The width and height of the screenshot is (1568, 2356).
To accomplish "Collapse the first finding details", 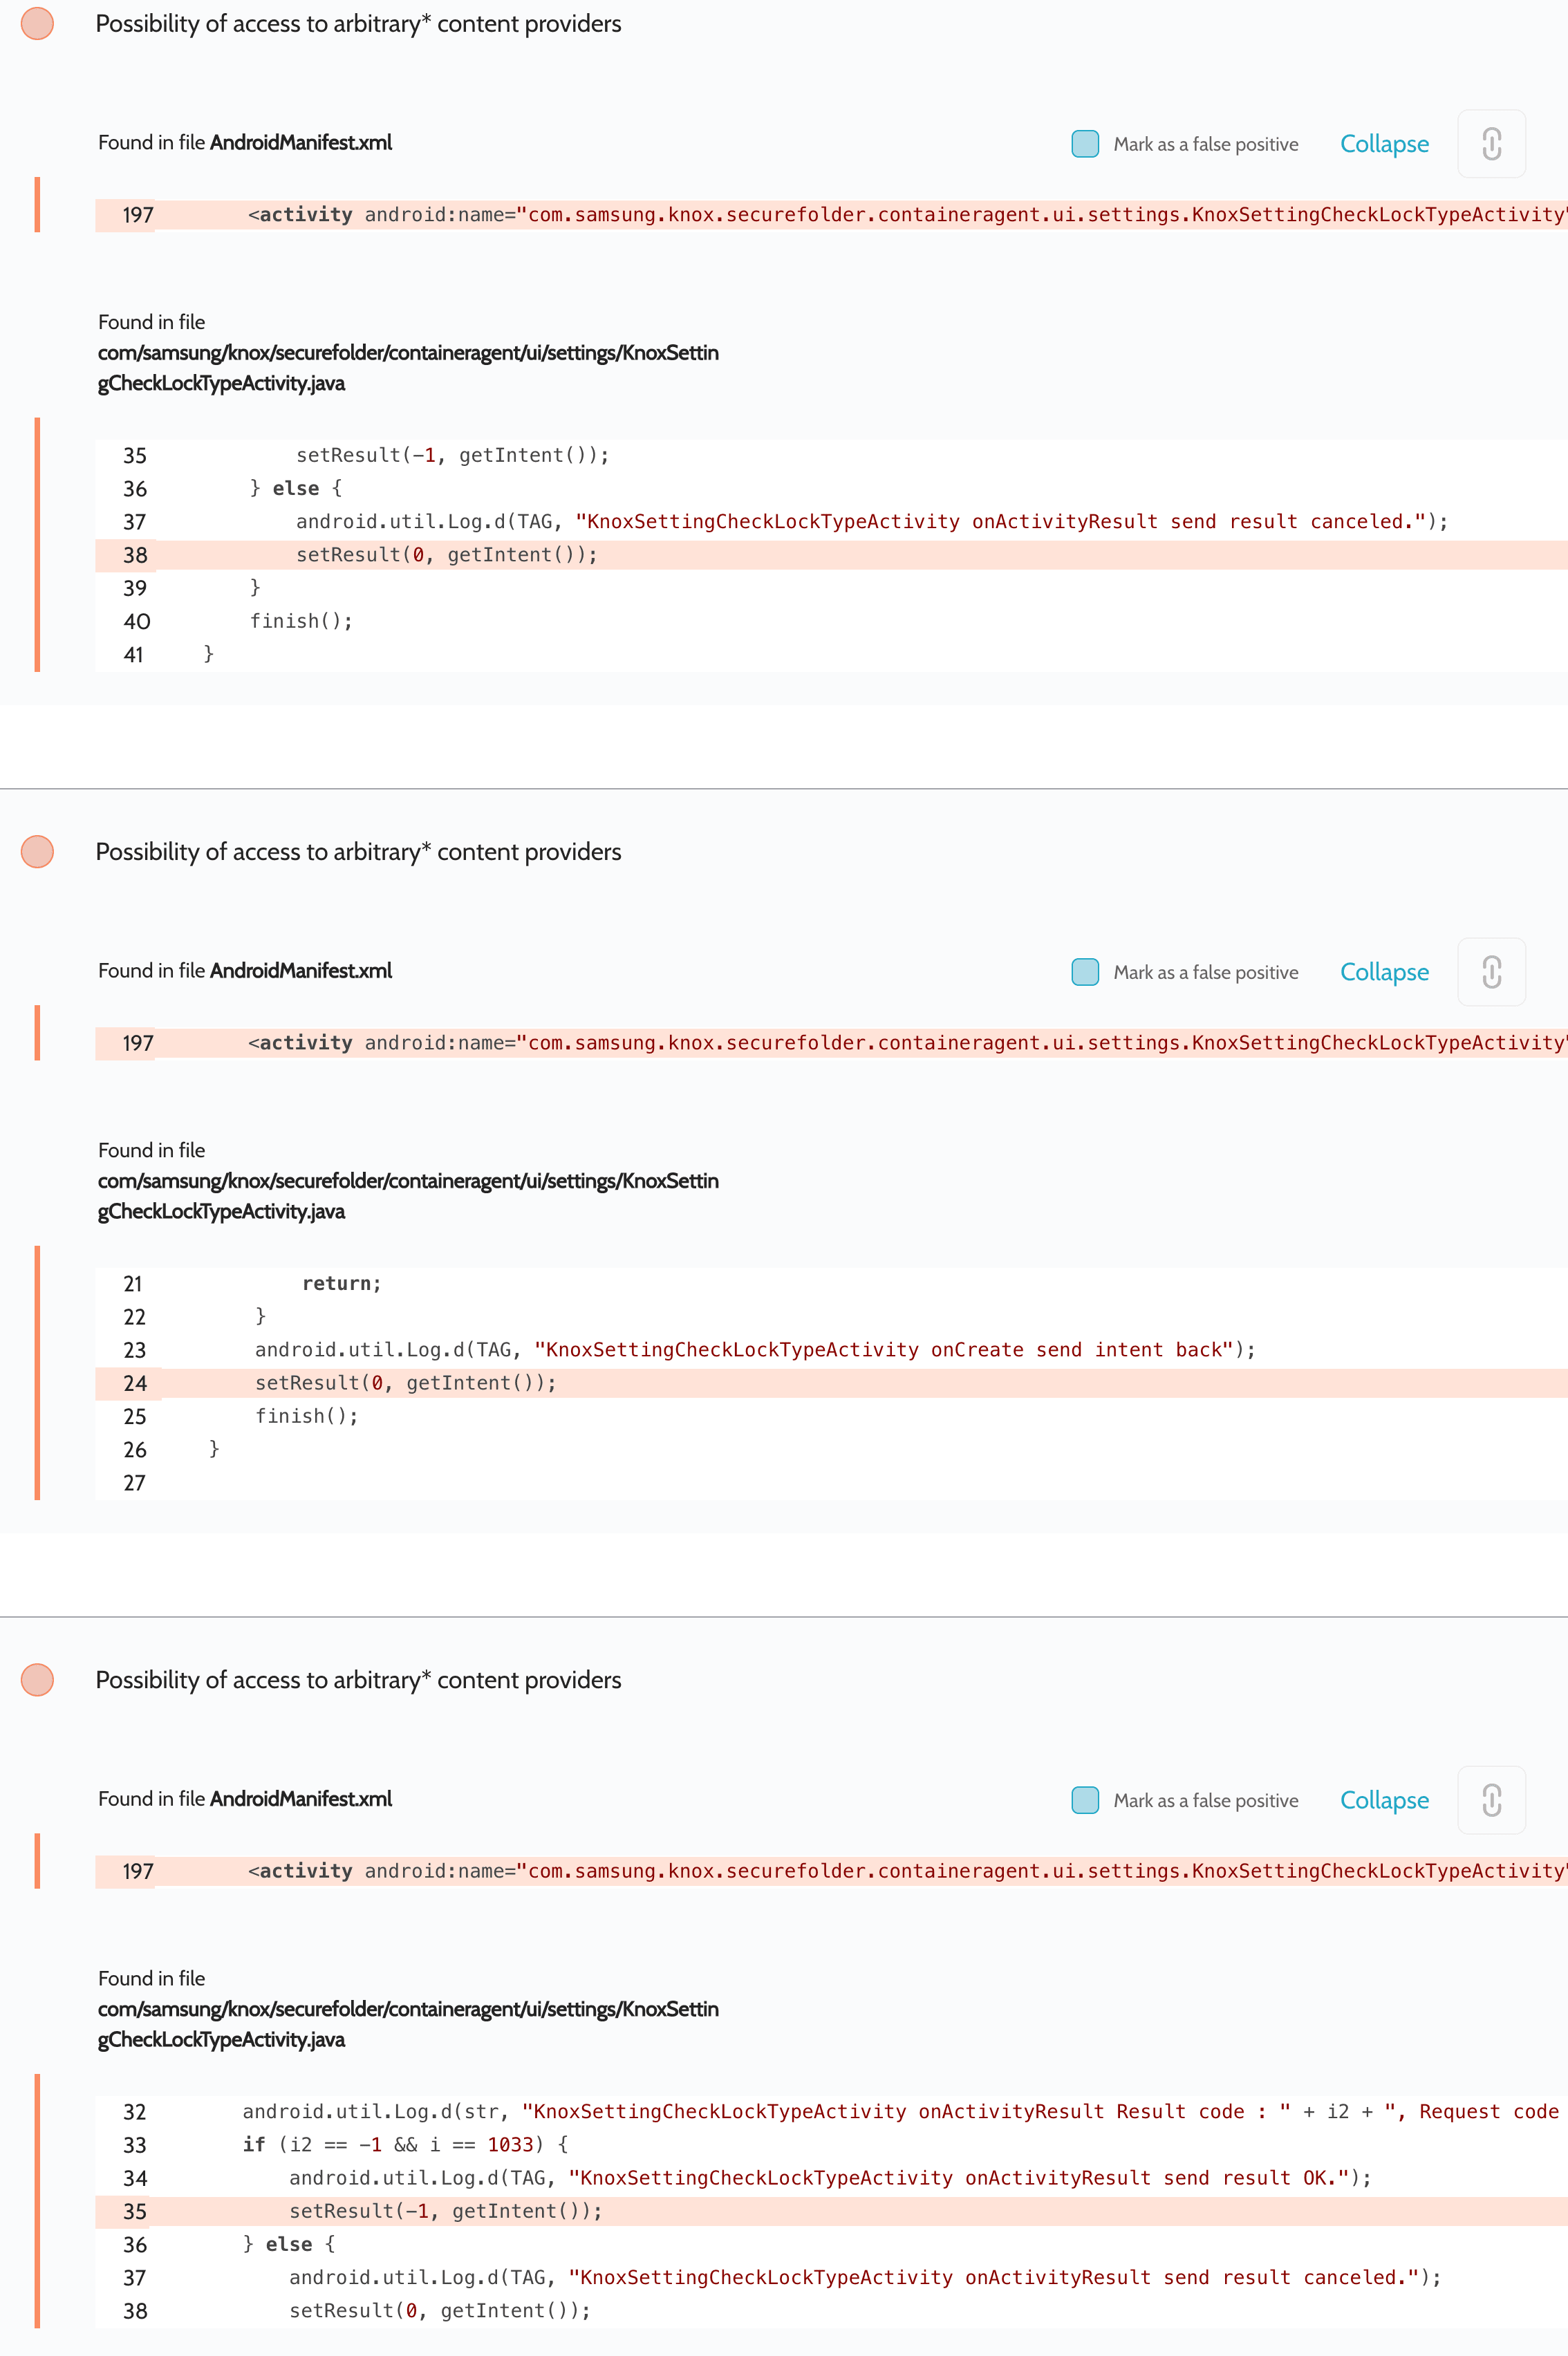I will [1383, 144].
